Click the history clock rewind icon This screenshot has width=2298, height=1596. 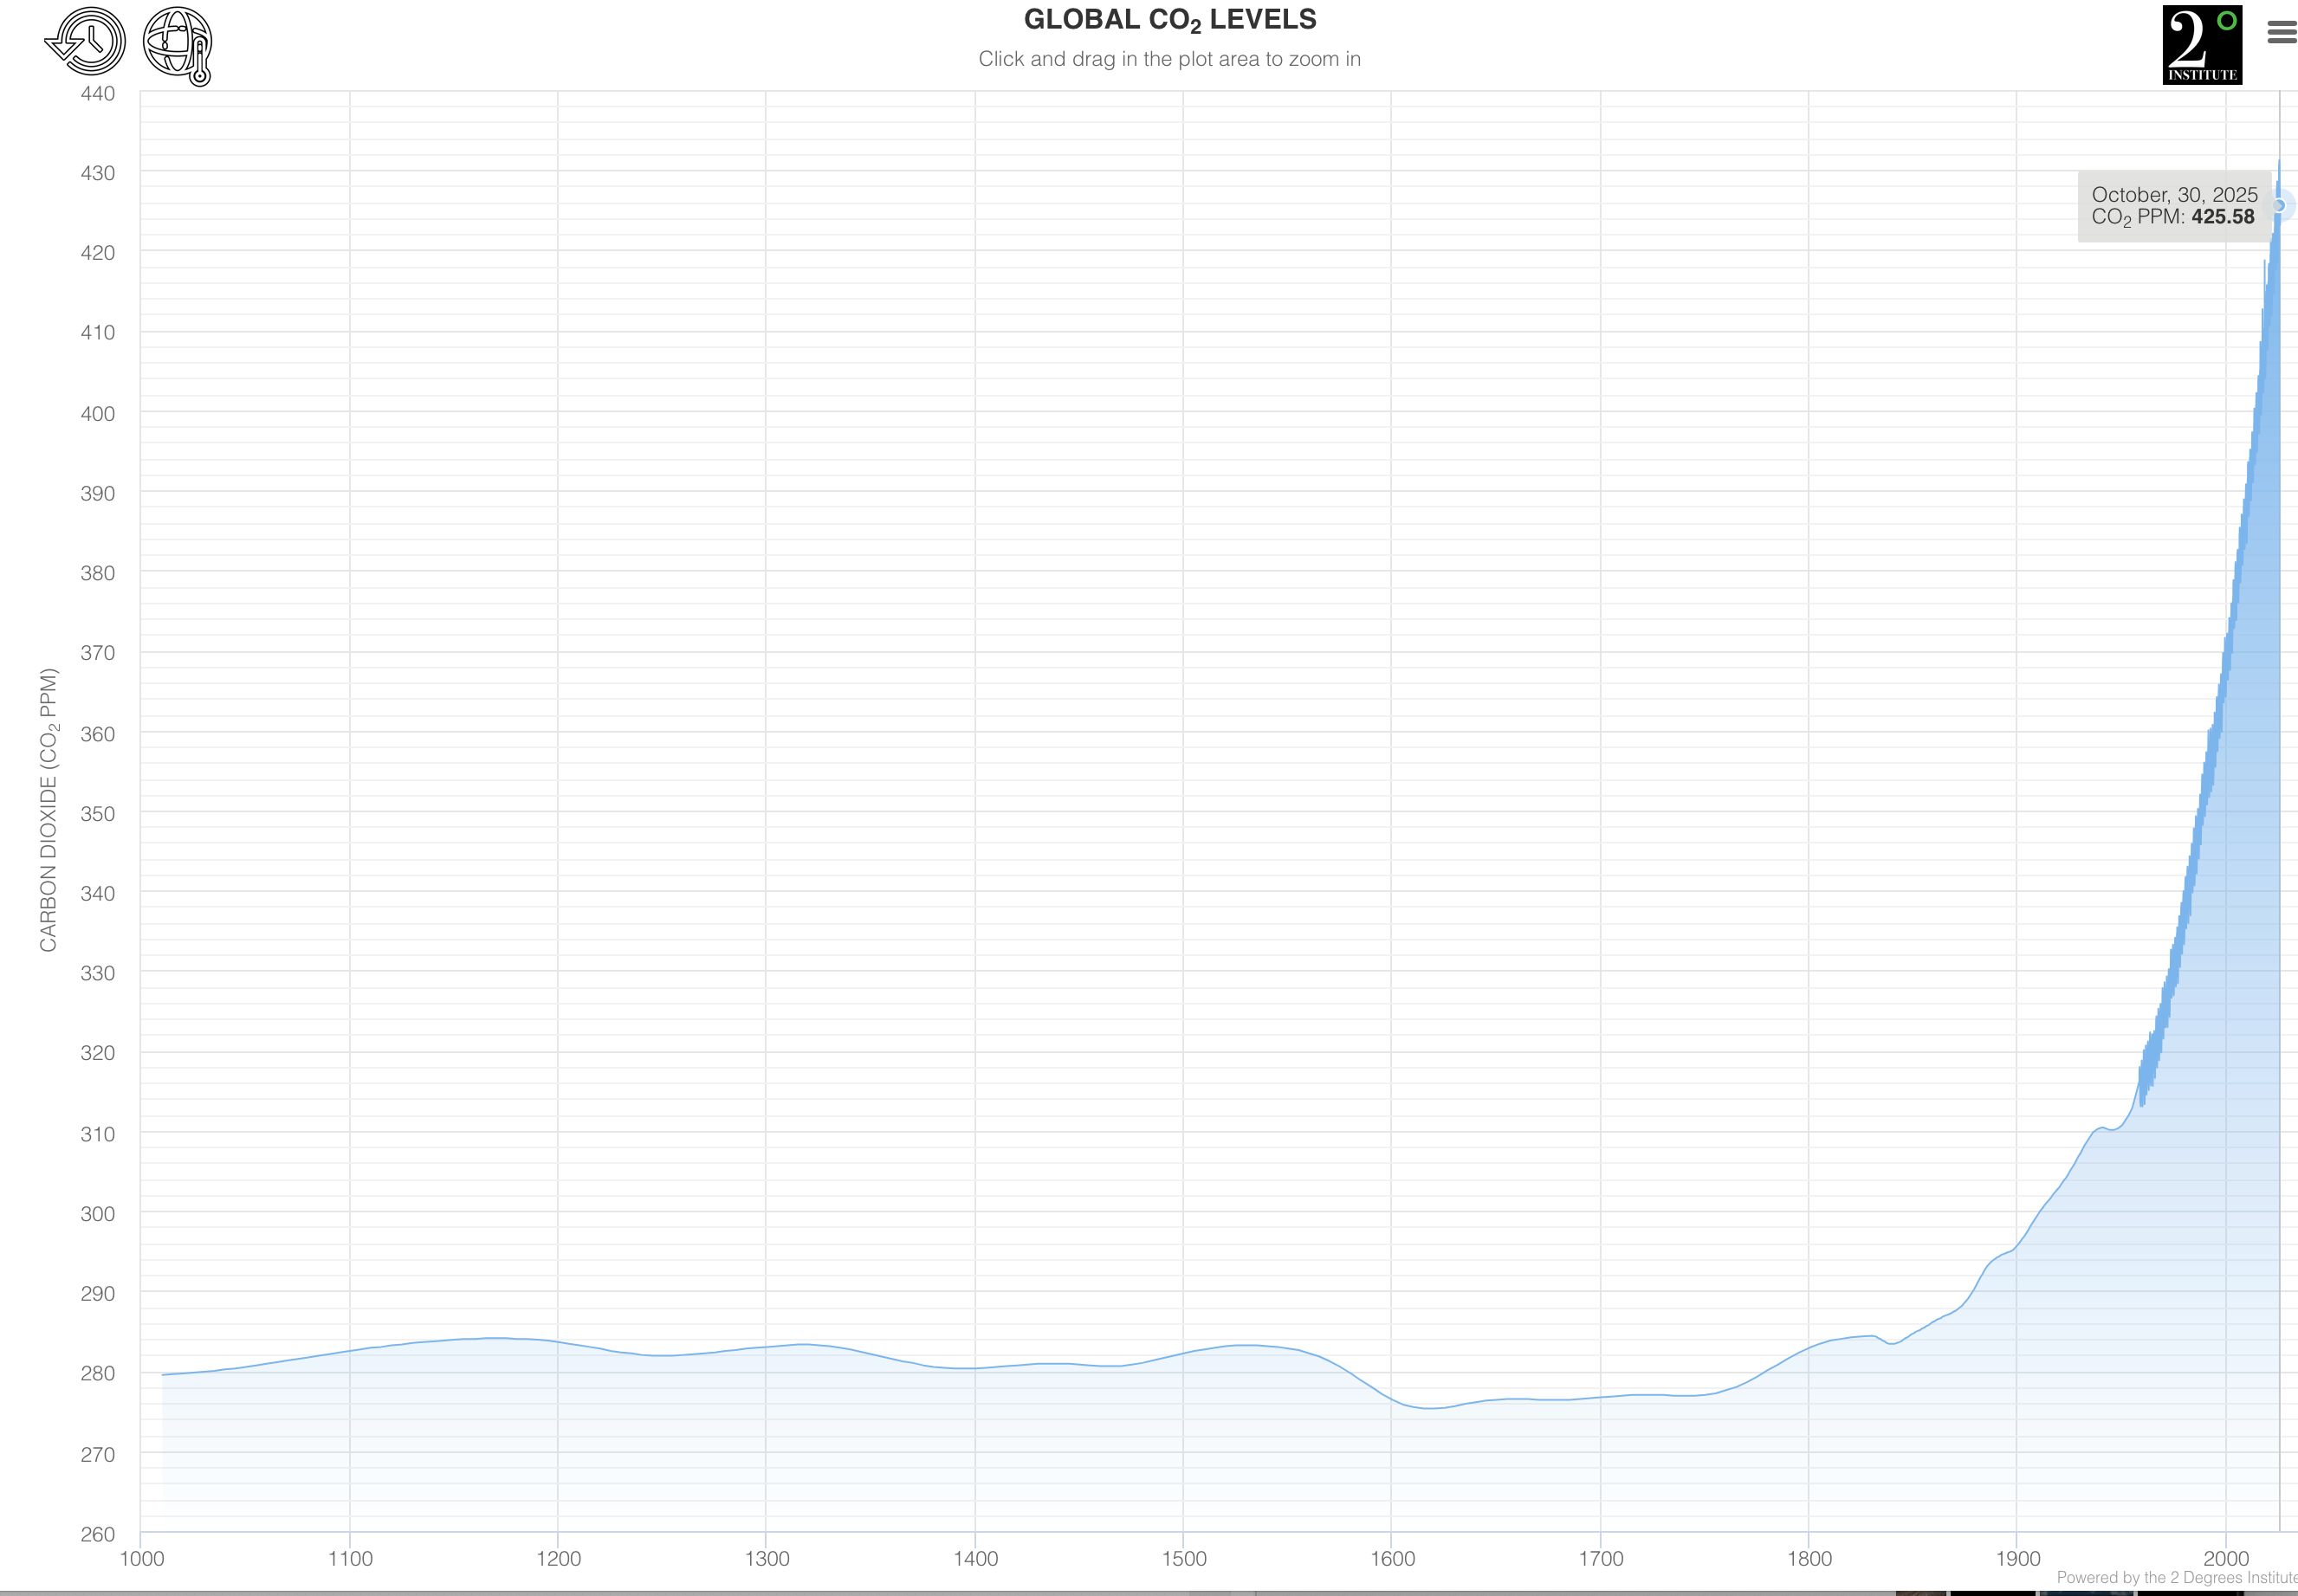point(86,42)
